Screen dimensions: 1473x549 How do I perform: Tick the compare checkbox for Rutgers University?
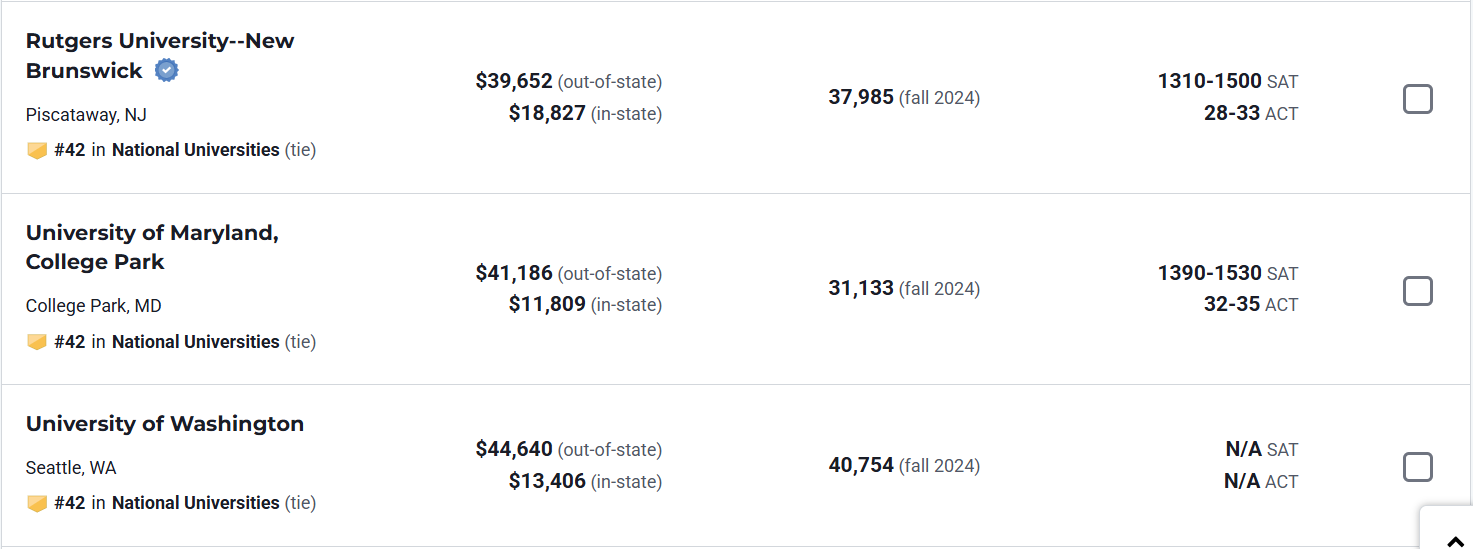click(x=1417, y=99)
